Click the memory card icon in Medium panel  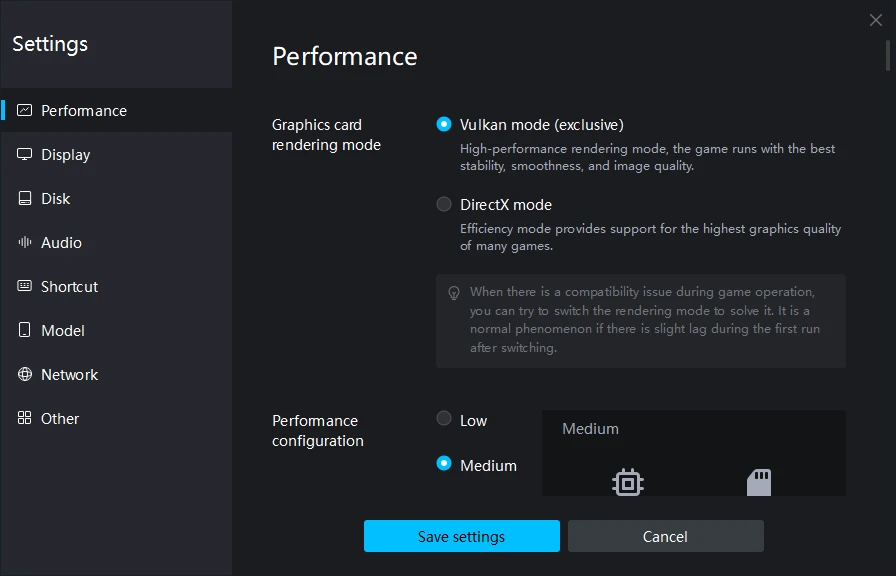(x=759, y=483)
